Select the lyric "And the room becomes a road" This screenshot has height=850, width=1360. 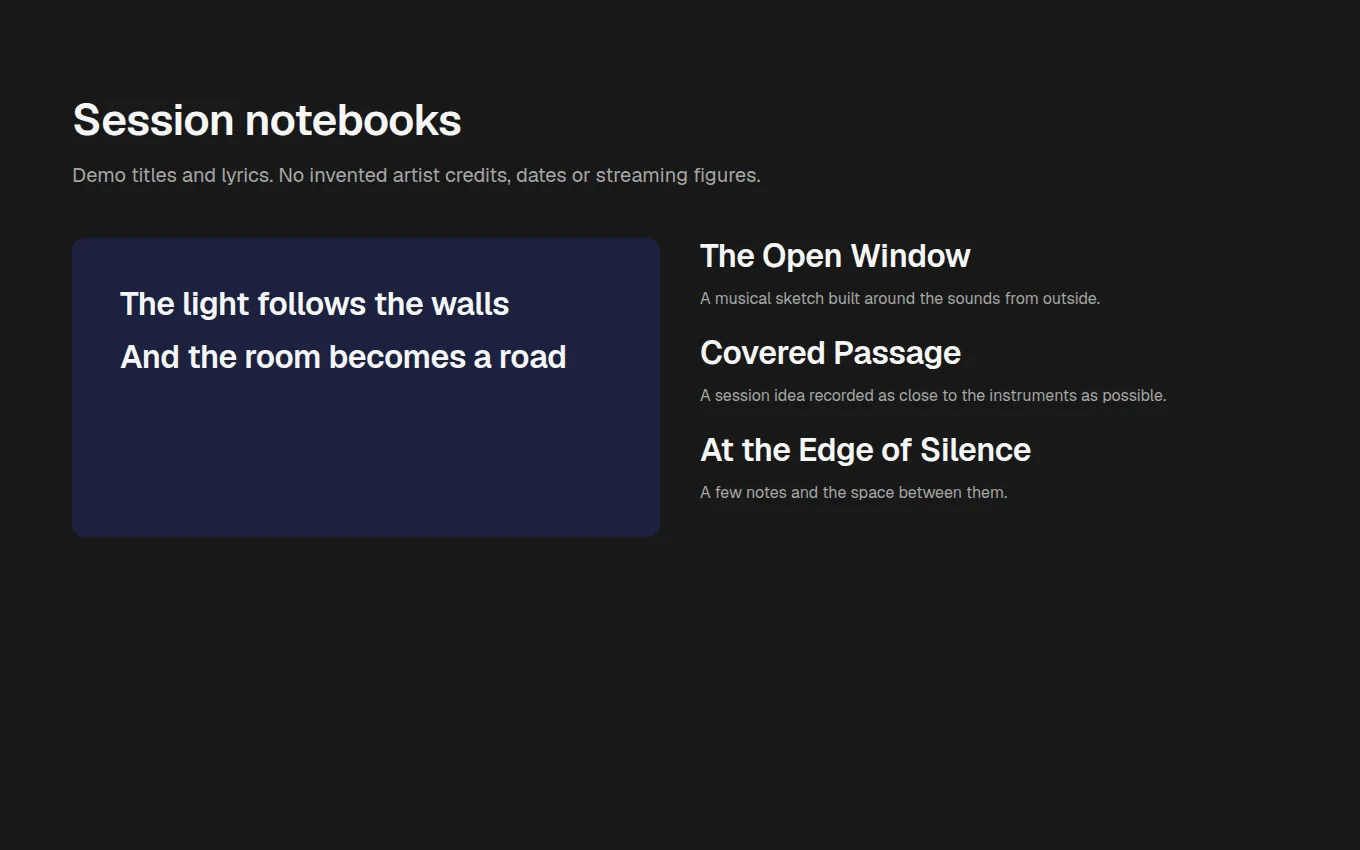click(x=343, y=357)
